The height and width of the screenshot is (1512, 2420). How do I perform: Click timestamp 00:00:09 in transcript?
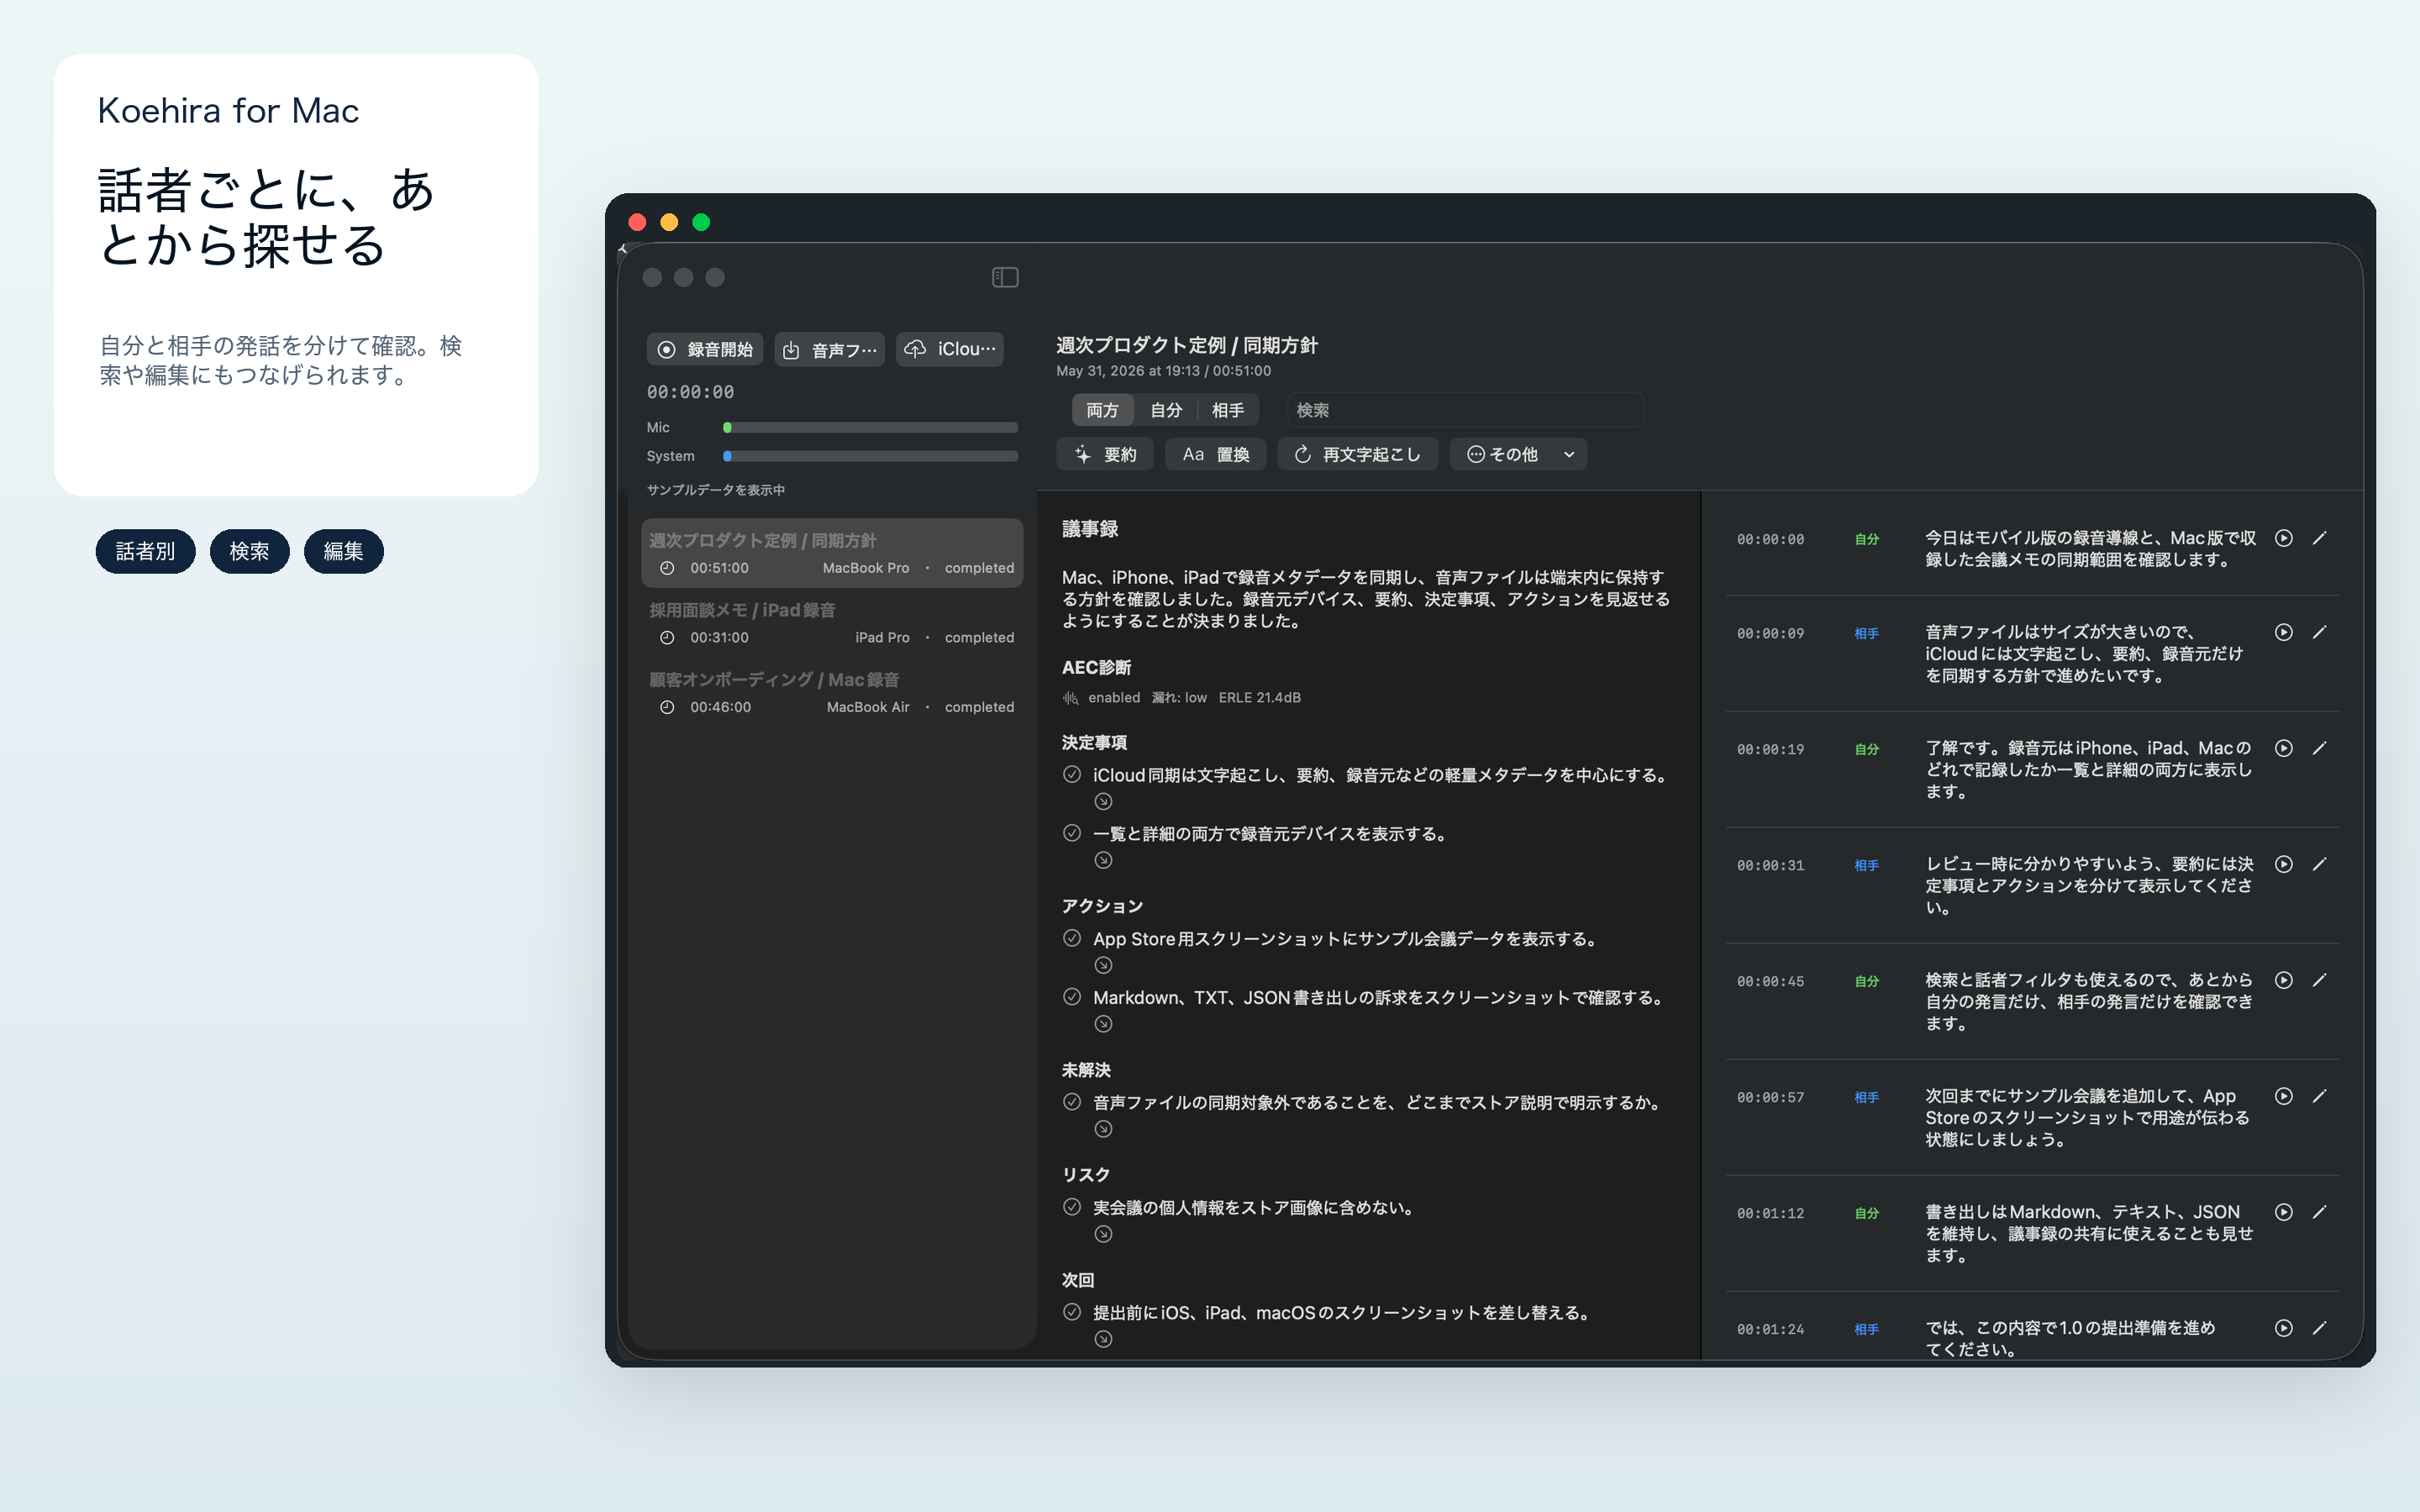tap(1770, 634)
